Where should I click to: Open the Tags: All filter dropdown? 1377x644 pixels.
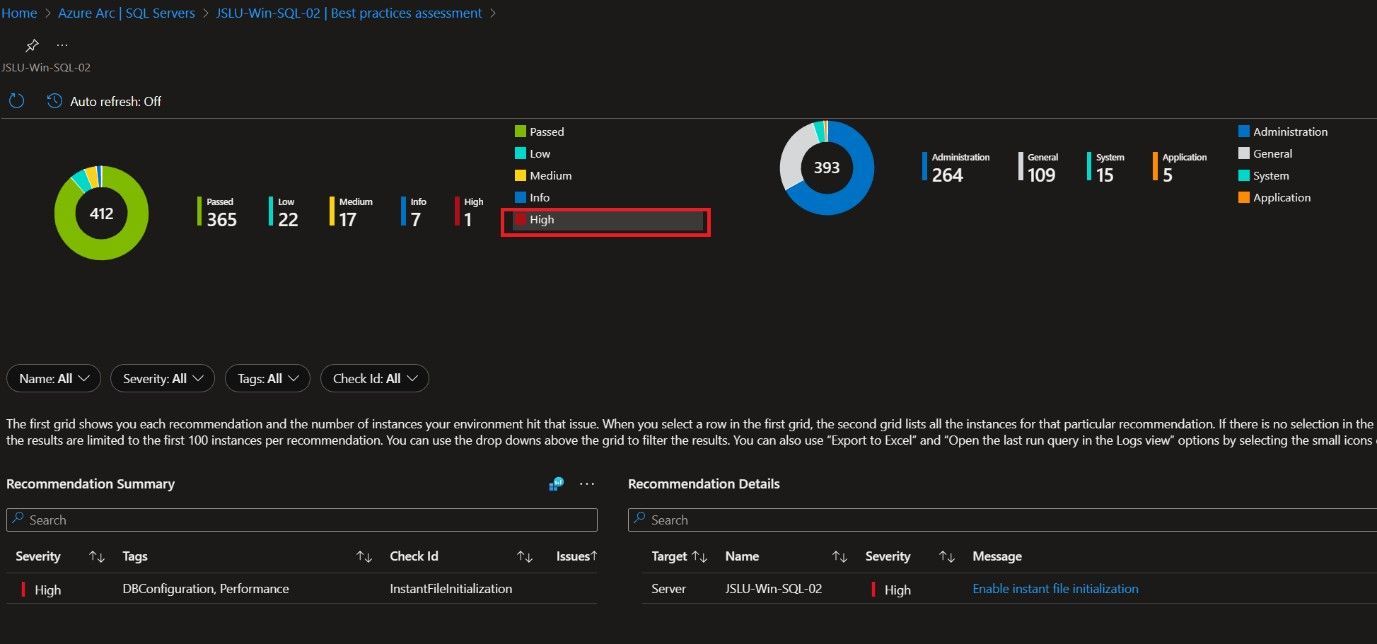coord(268,379)
